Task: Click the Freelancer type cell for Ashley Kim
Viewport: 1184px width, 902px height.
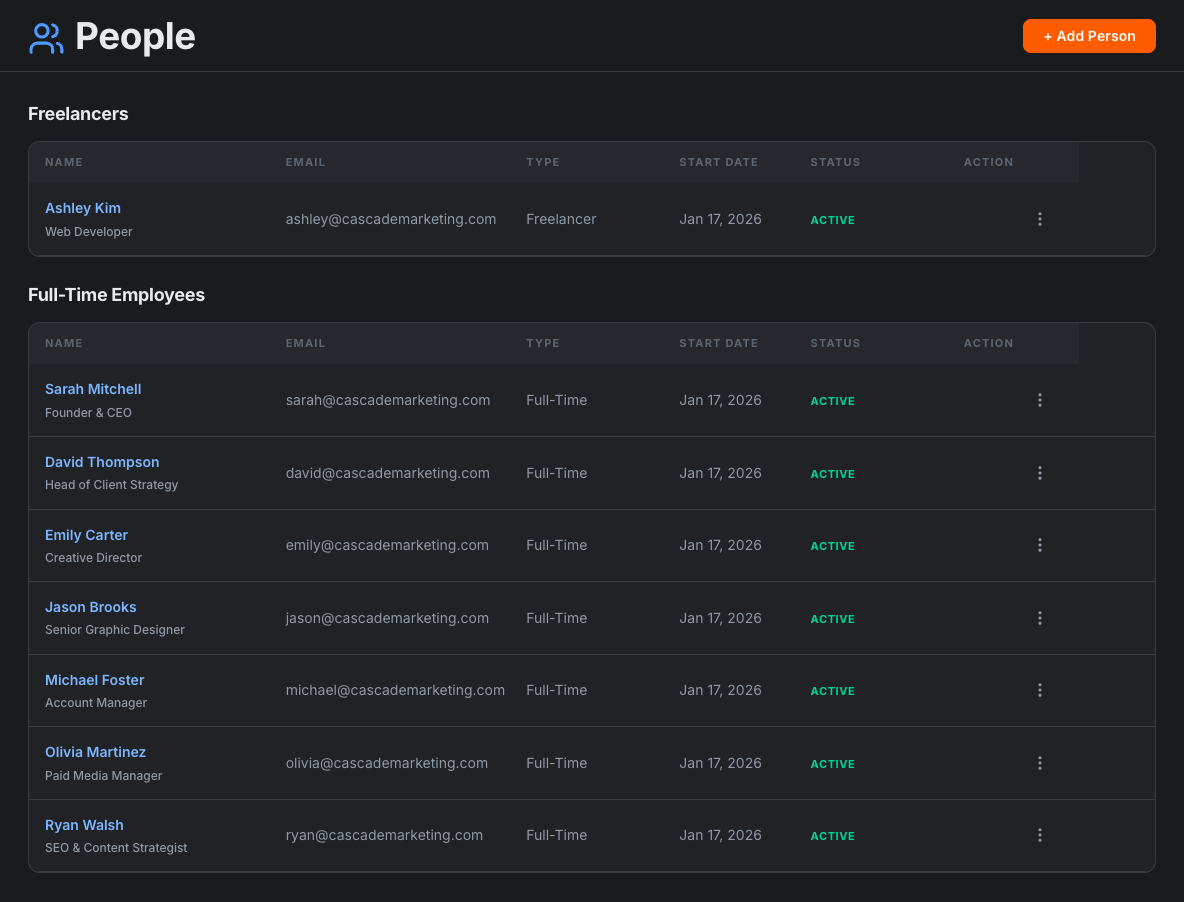Action: (x=561, y=219)
